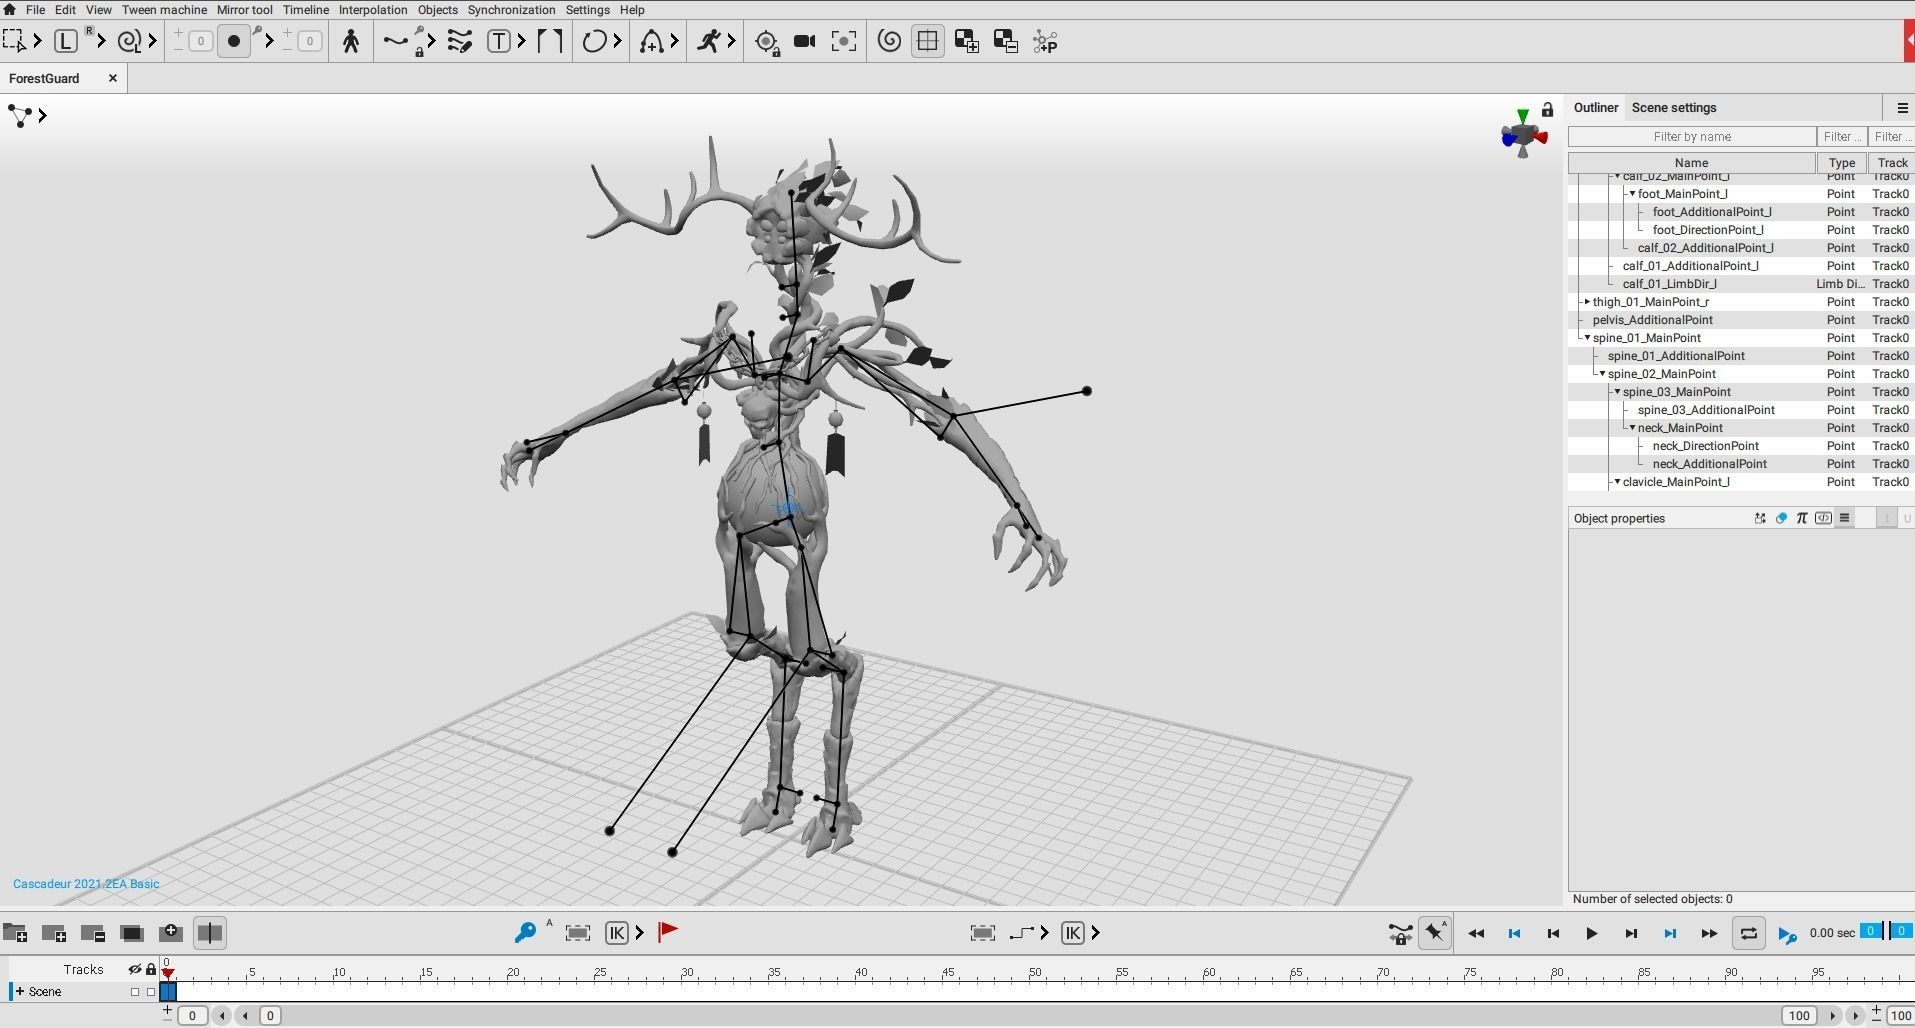Toggle loop playback button

[x=1748, y=933]
